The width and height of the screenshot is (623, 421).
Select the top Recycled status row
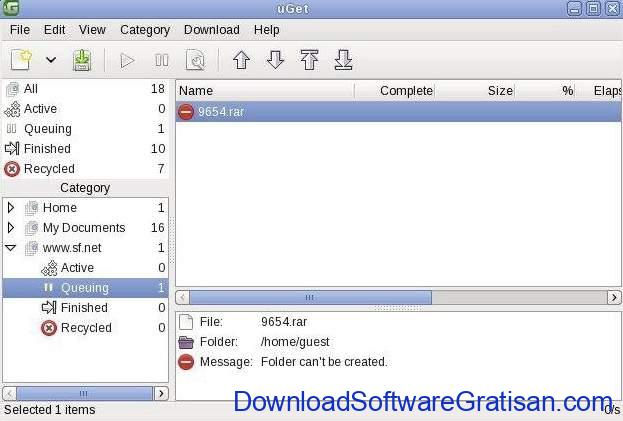(x=85, y=169)
